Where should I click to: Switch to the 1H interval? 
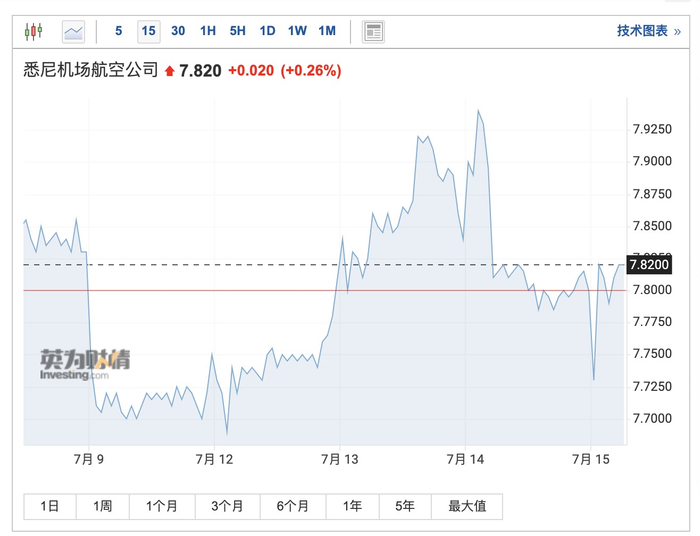[x=208, y=31]
